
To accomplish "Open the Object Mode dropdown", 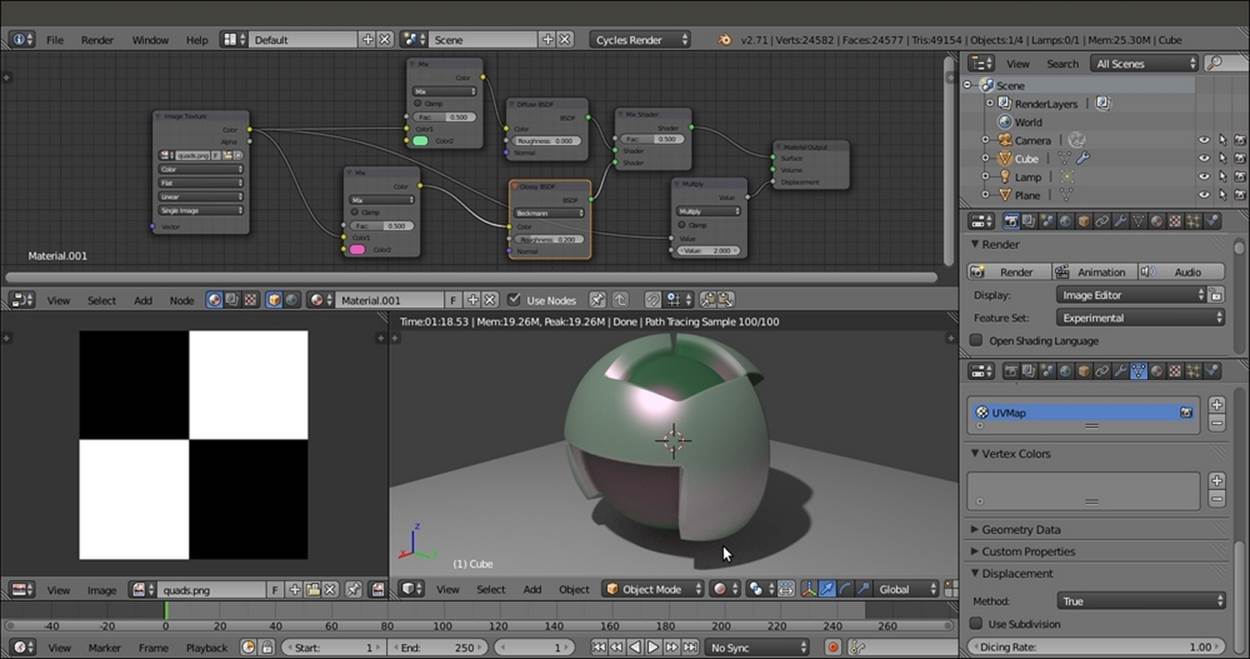I will click(652, 589).
